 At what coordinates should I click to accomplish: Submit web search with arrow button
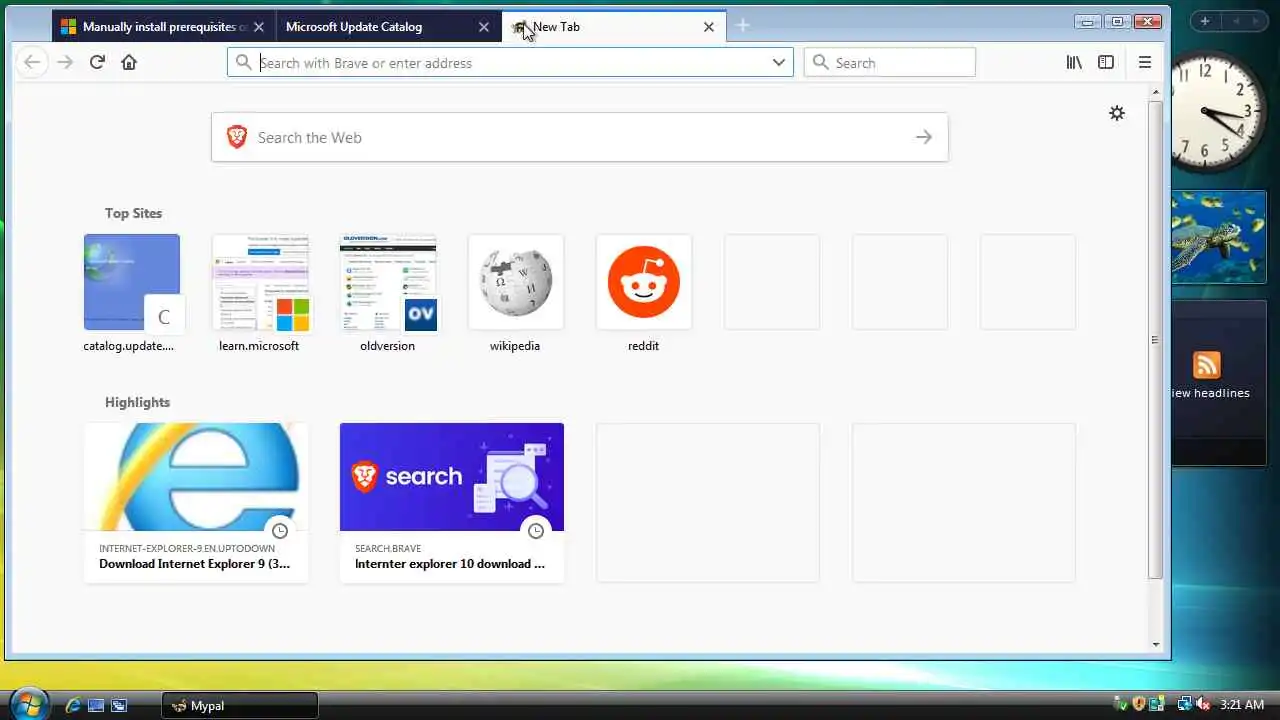click(924, 137)
